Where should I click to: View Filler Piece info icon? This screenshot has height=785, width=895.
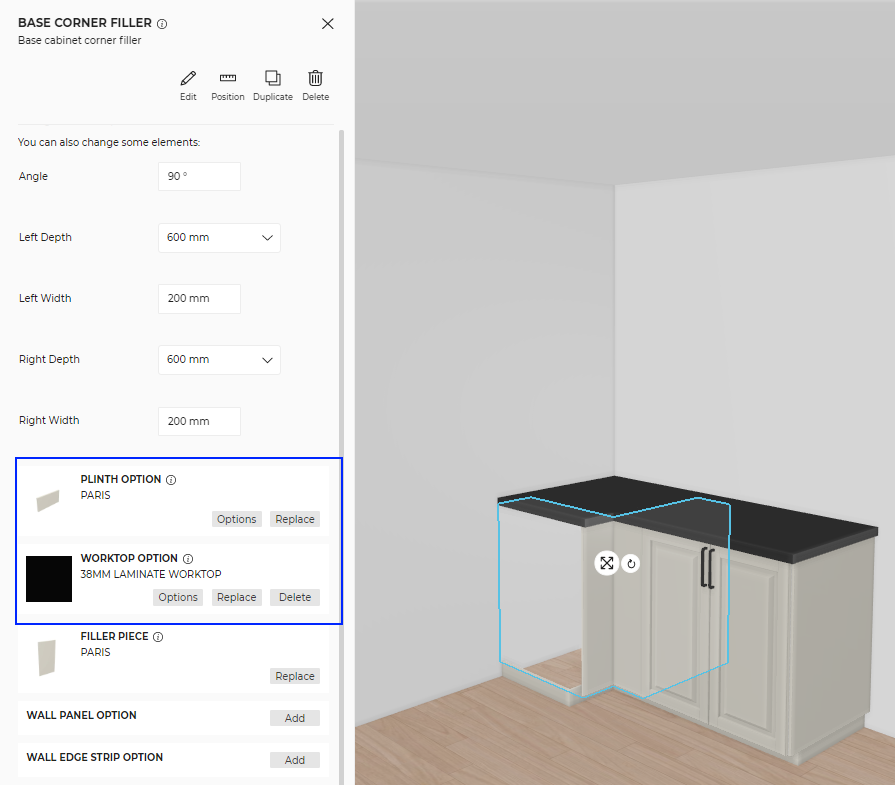point(158,637)
